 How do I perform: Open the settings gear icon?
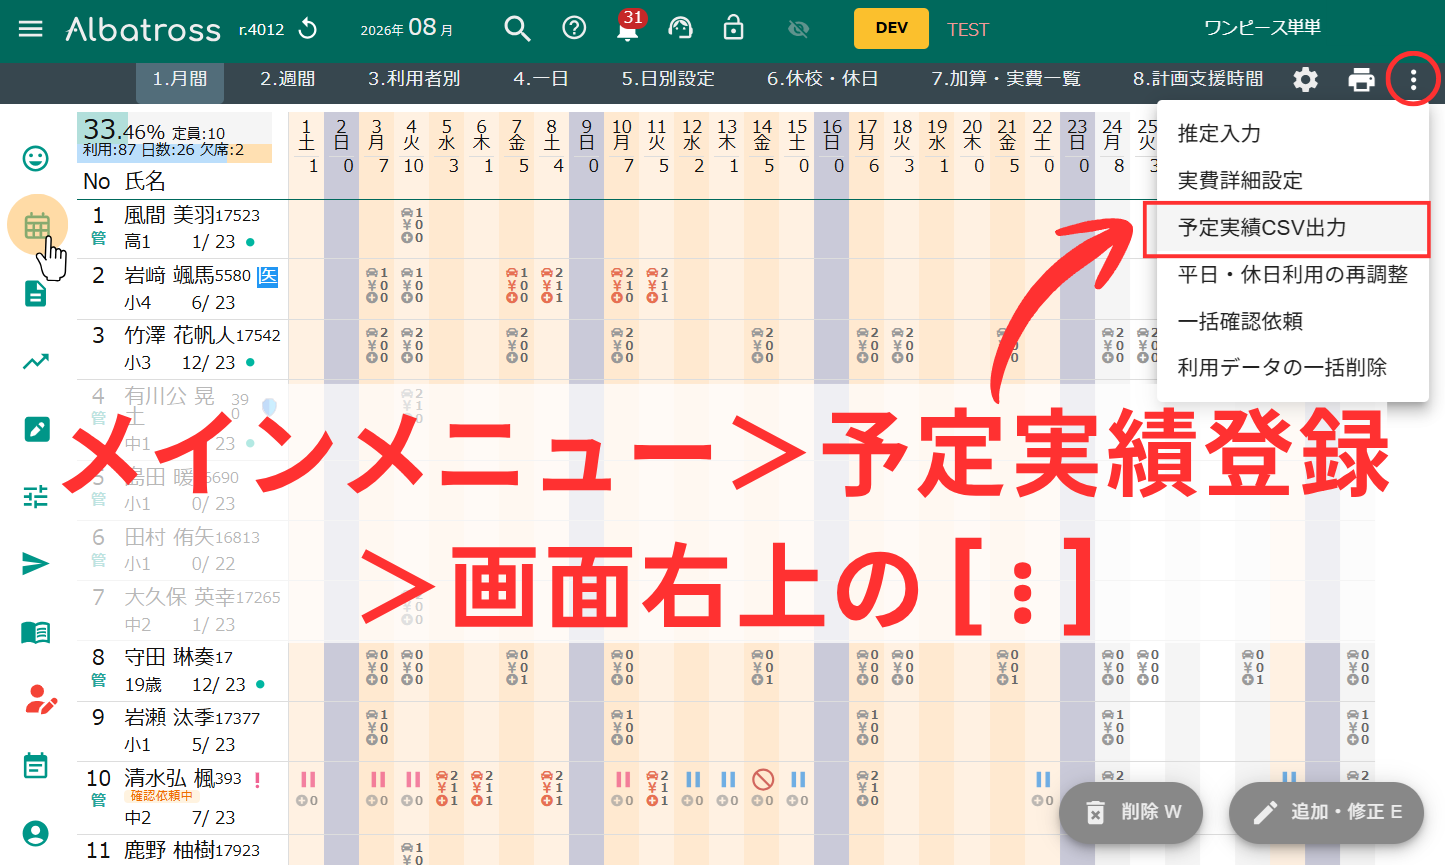click(x=1305, y=80)
